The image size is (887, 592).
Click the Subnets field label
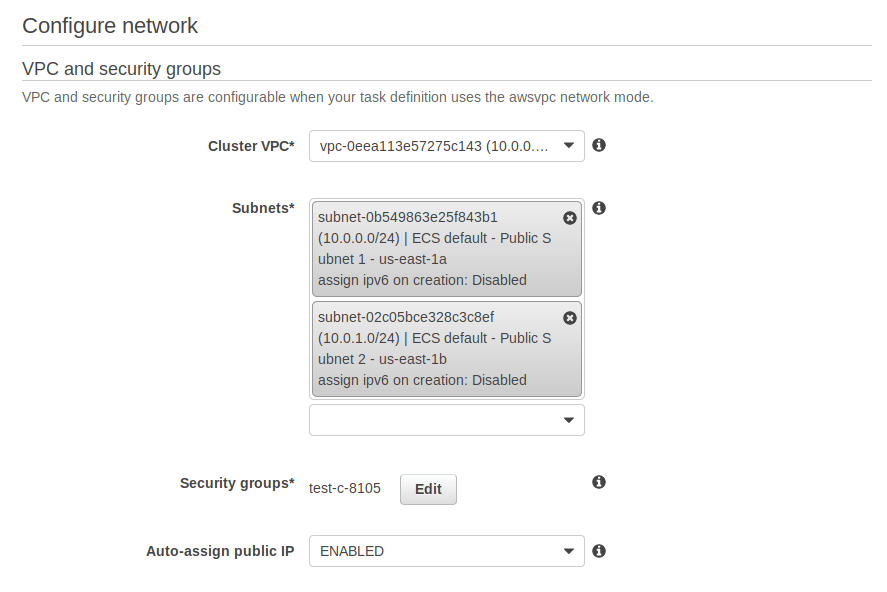tap(263, 208)
